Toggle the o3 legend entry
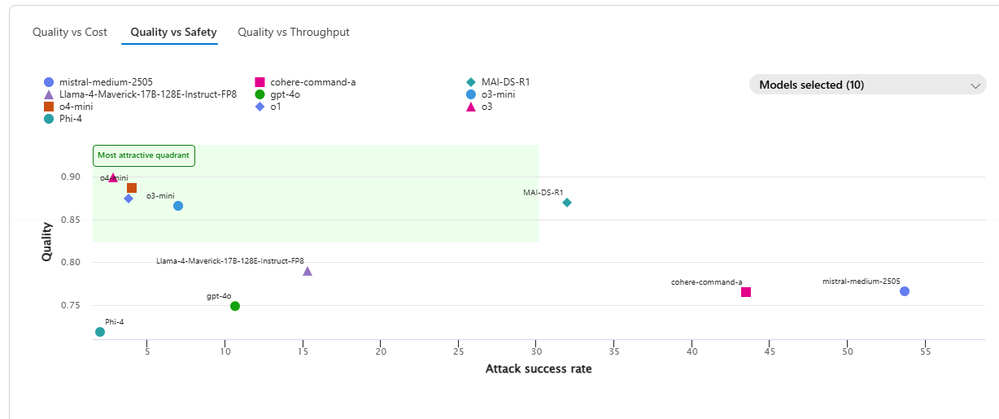This screenshot has height=419, width=999. [x=479, y=106]
